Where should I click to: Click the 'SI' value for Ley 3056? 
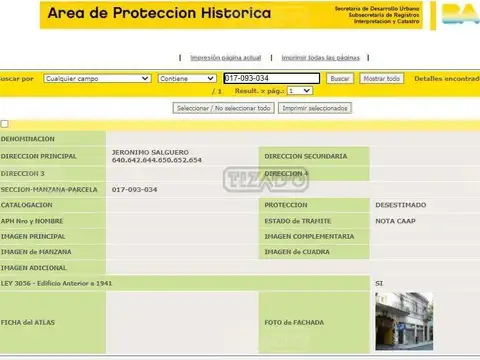379,283
